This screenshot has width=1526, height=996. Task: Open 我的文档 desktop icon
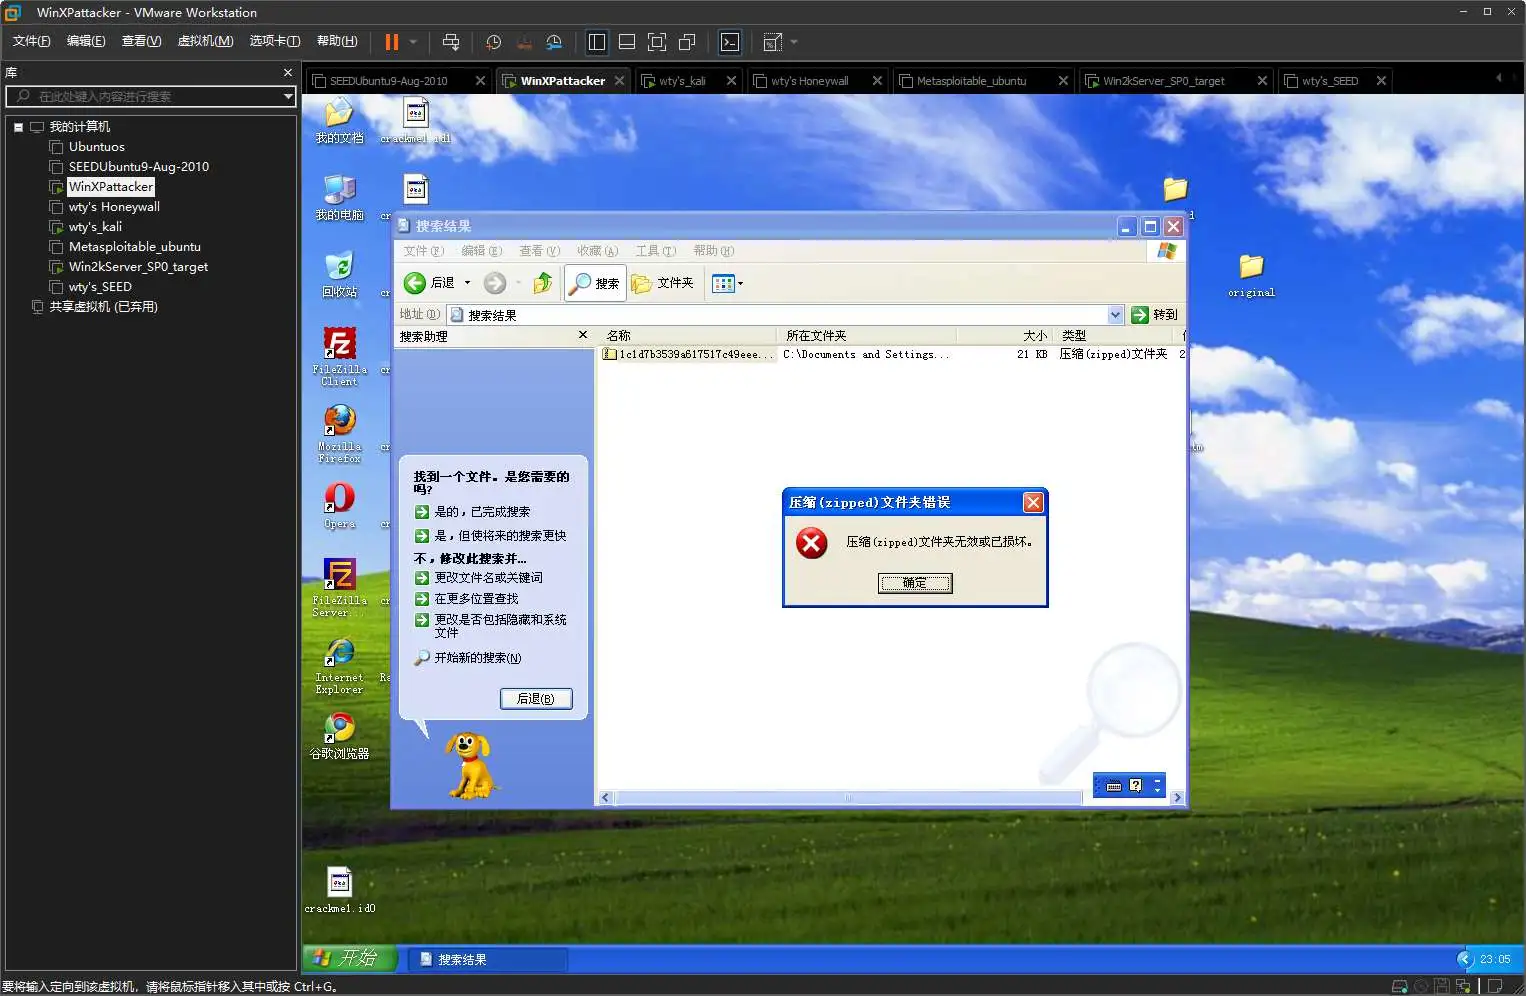[x=339, y=122]
